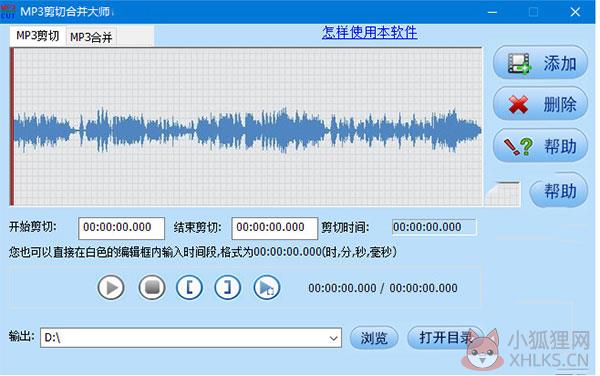Click on the blue audio waveform

248,129
